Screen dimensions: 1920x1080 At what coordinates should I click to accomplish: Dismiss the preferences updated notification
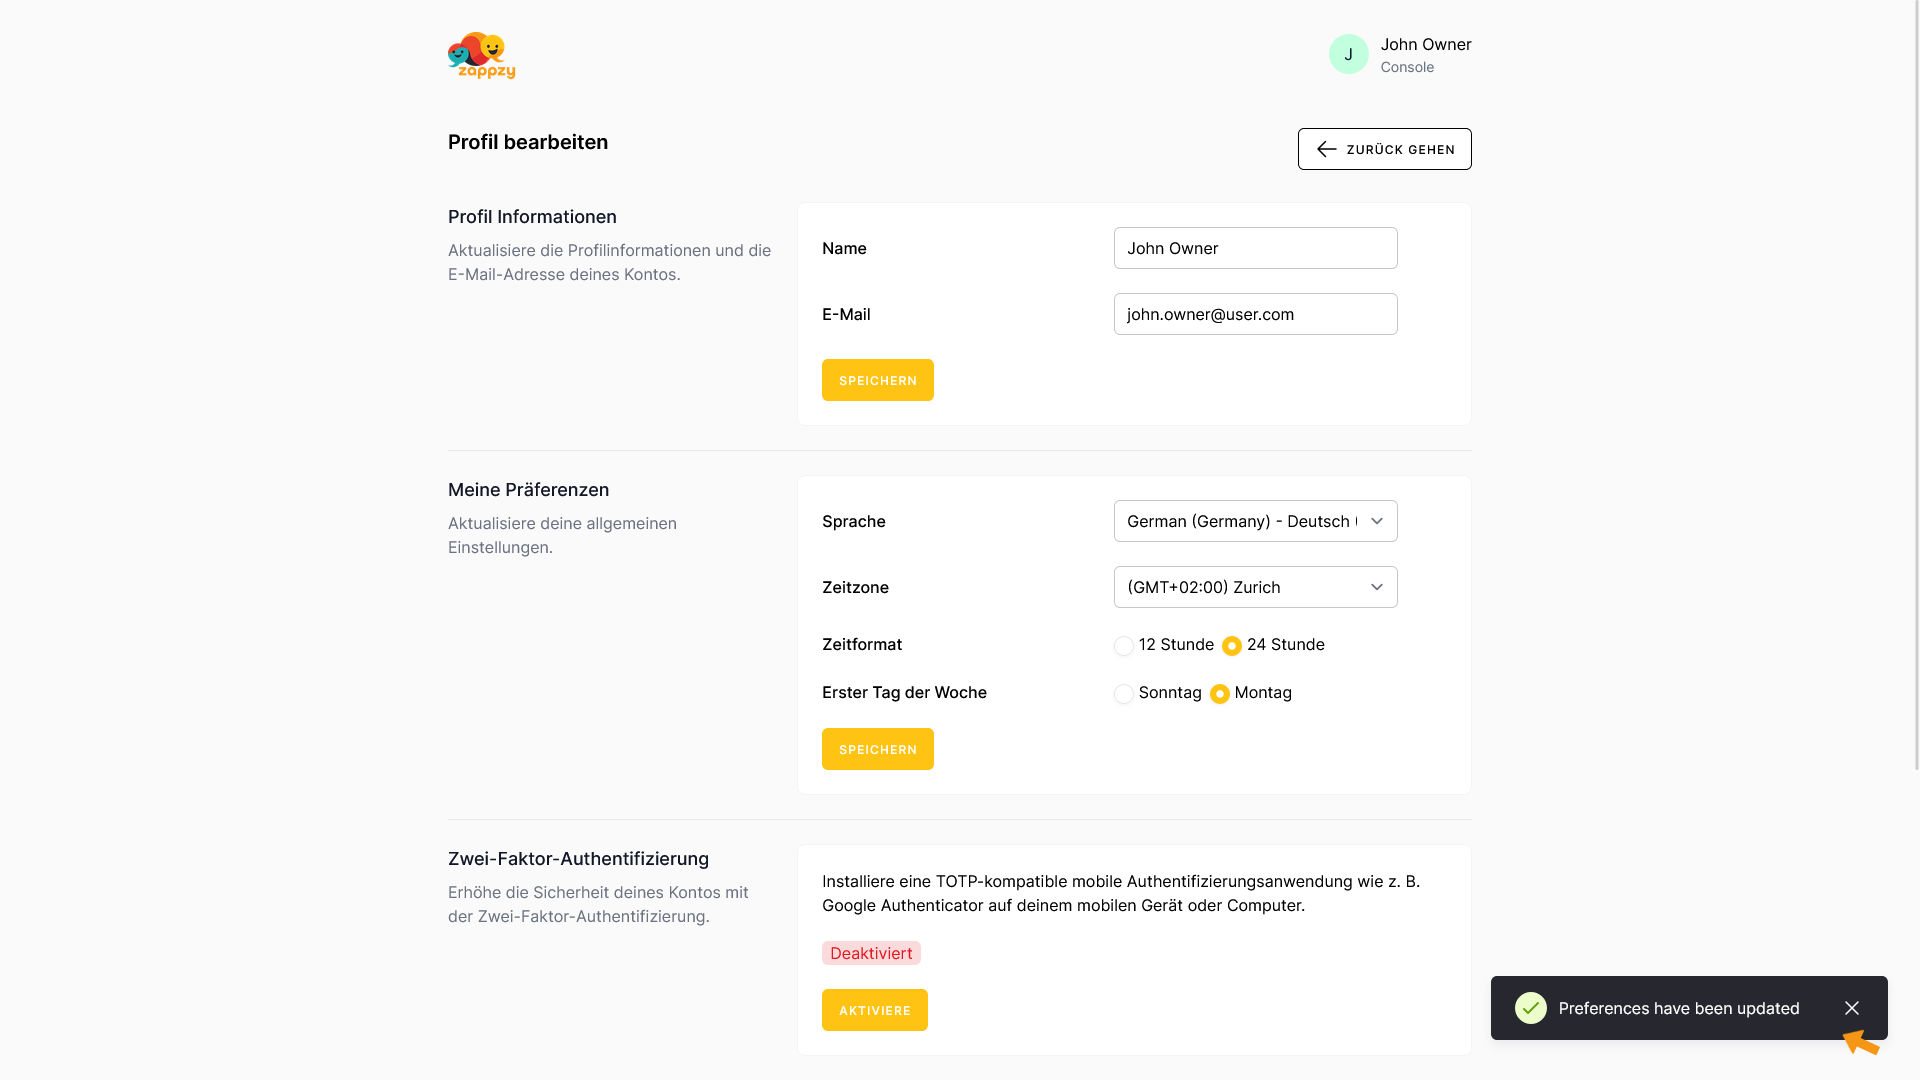(1852, 1008)
